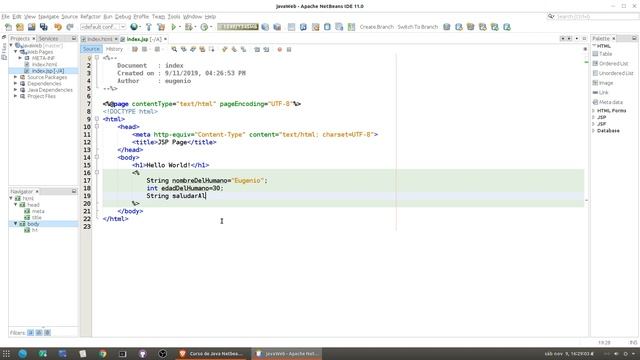Choose Ordered List in Palette
Screen dimensions: 640x360
coord(611,64)
